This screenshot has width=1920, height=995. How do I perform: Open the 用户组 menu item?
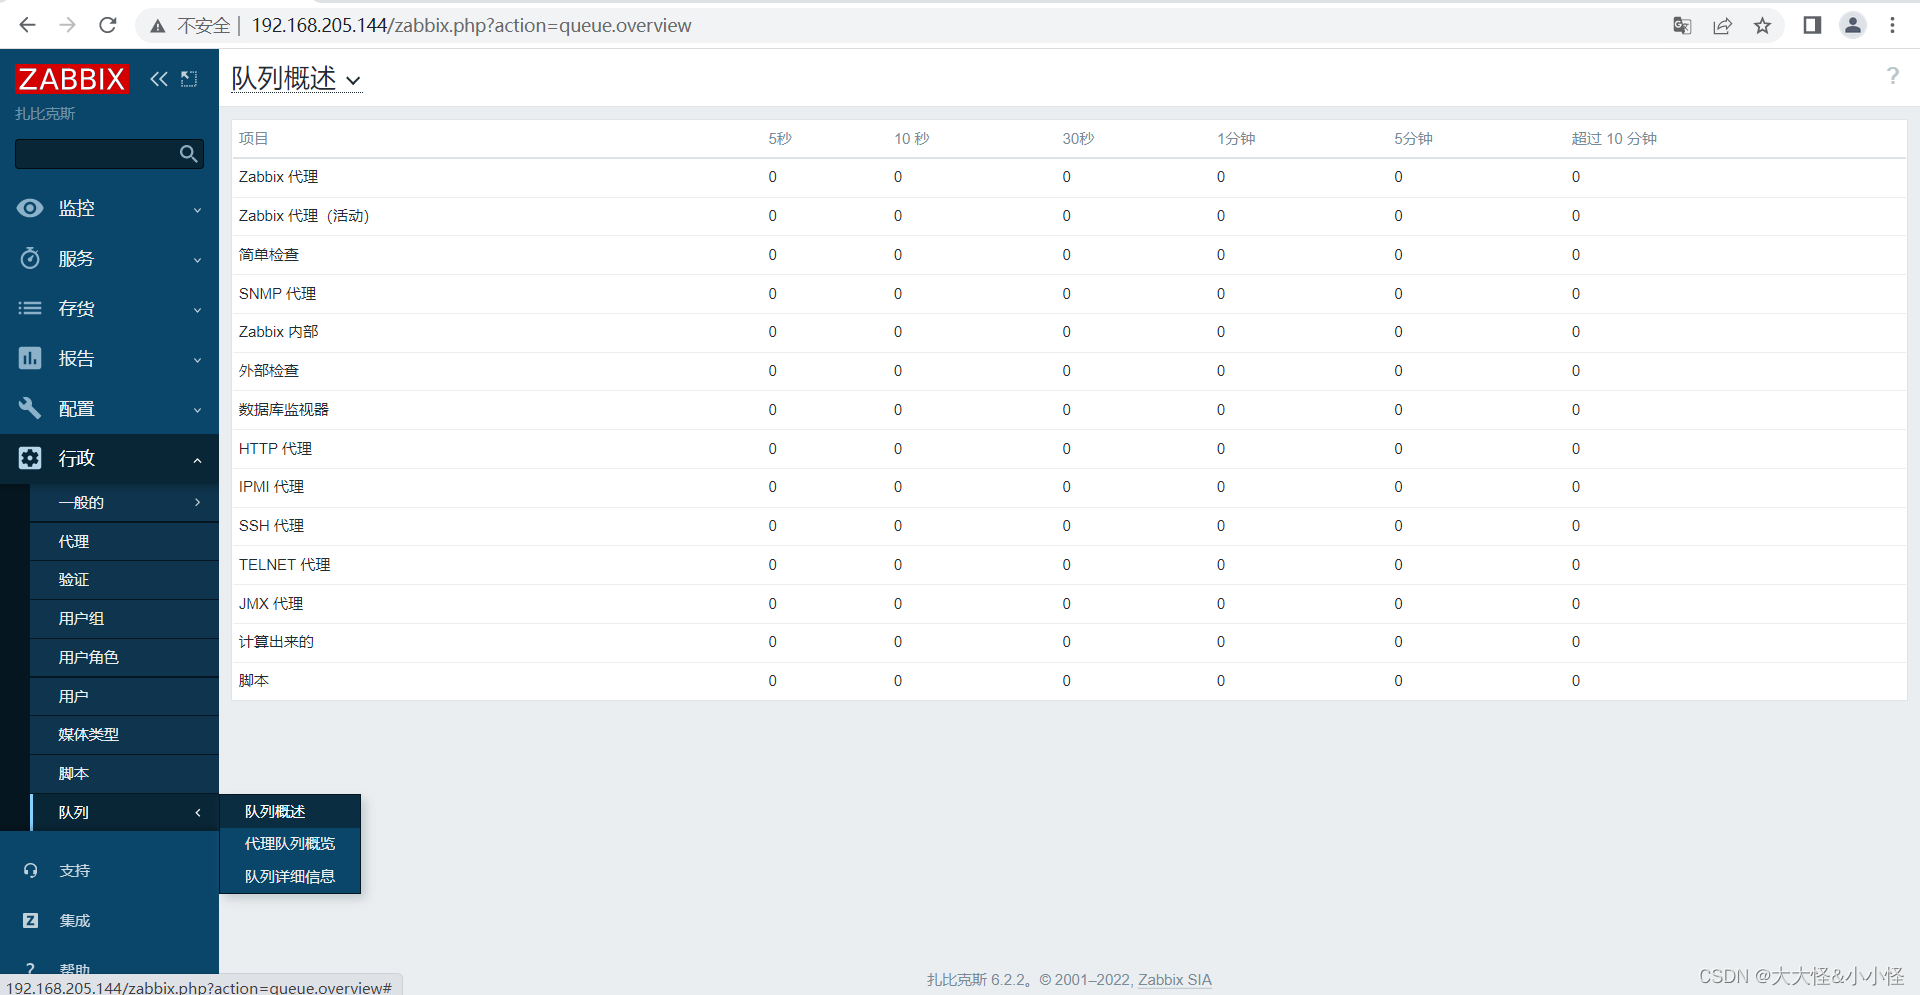(124, 619)
